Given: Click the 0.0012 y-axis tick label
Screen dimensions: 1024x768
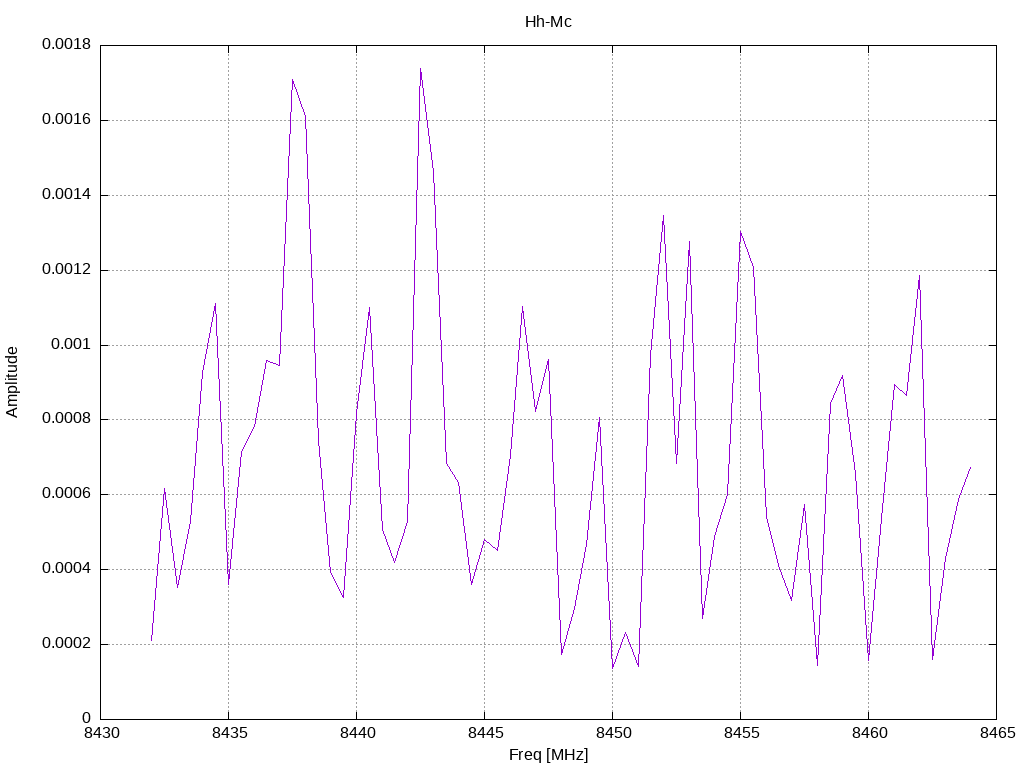Looking at the screenshot, I should (66, 269).
